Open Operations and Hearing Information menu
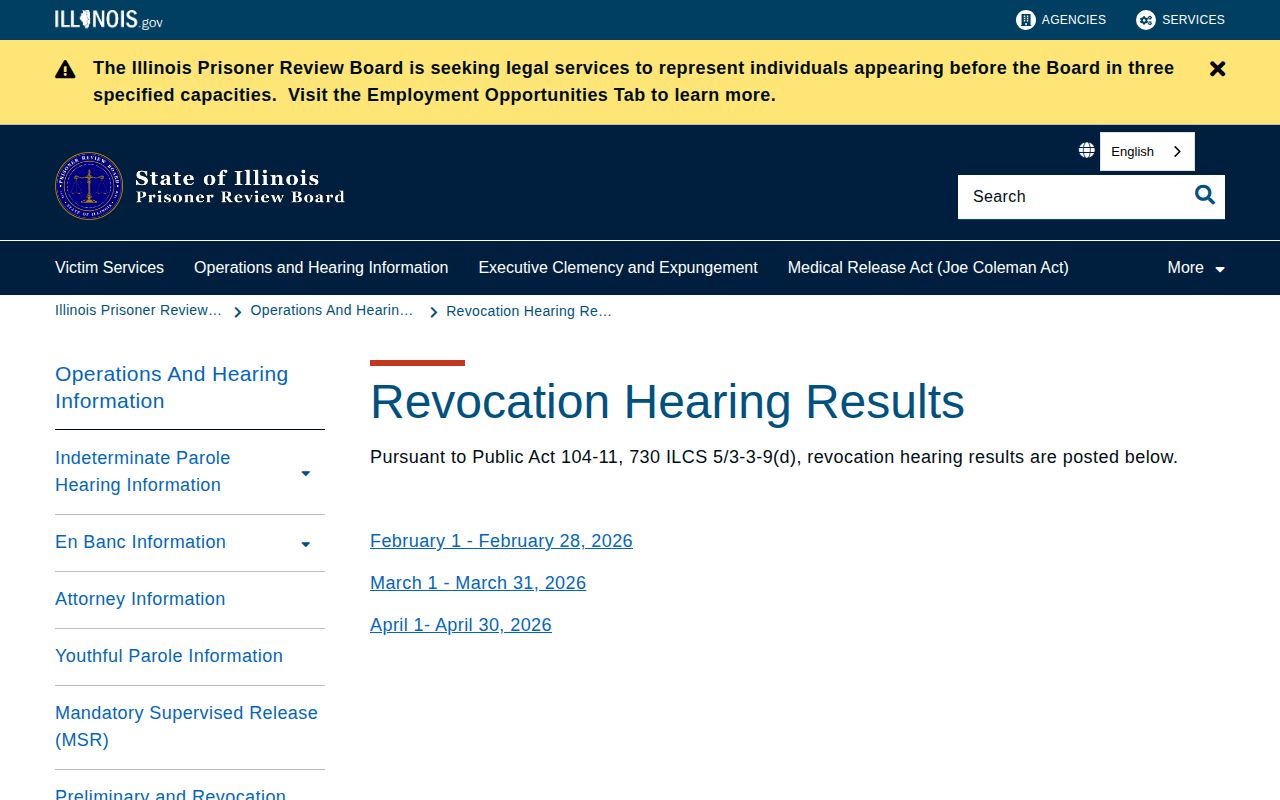 321,267
